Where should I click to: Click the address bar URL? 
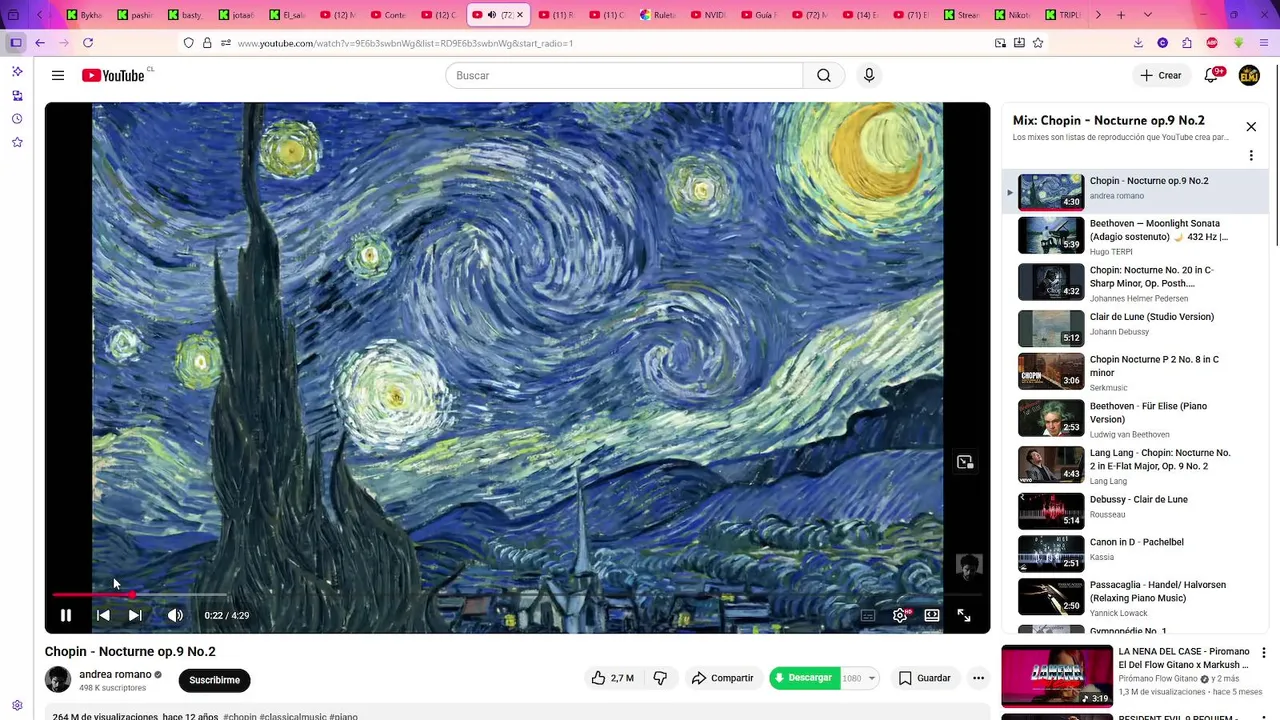[x=405, y=43]
